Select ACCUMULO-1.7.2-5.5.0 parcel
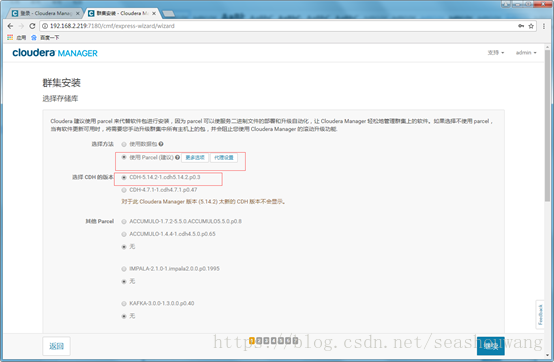The width and height of the screenshot is (554, 362). click(124, 221)
